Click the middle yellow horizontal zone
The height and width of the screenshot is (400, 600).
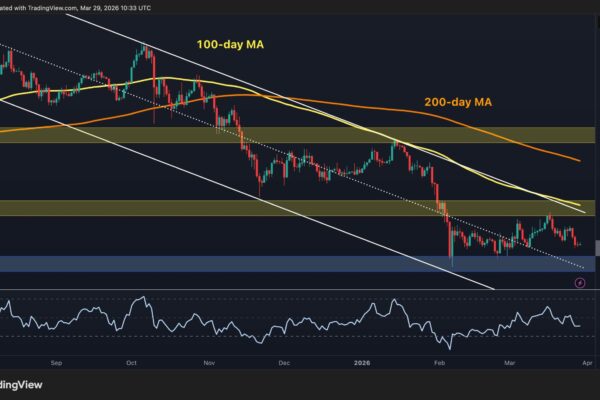pyautogui.click(x=300, y=208)
